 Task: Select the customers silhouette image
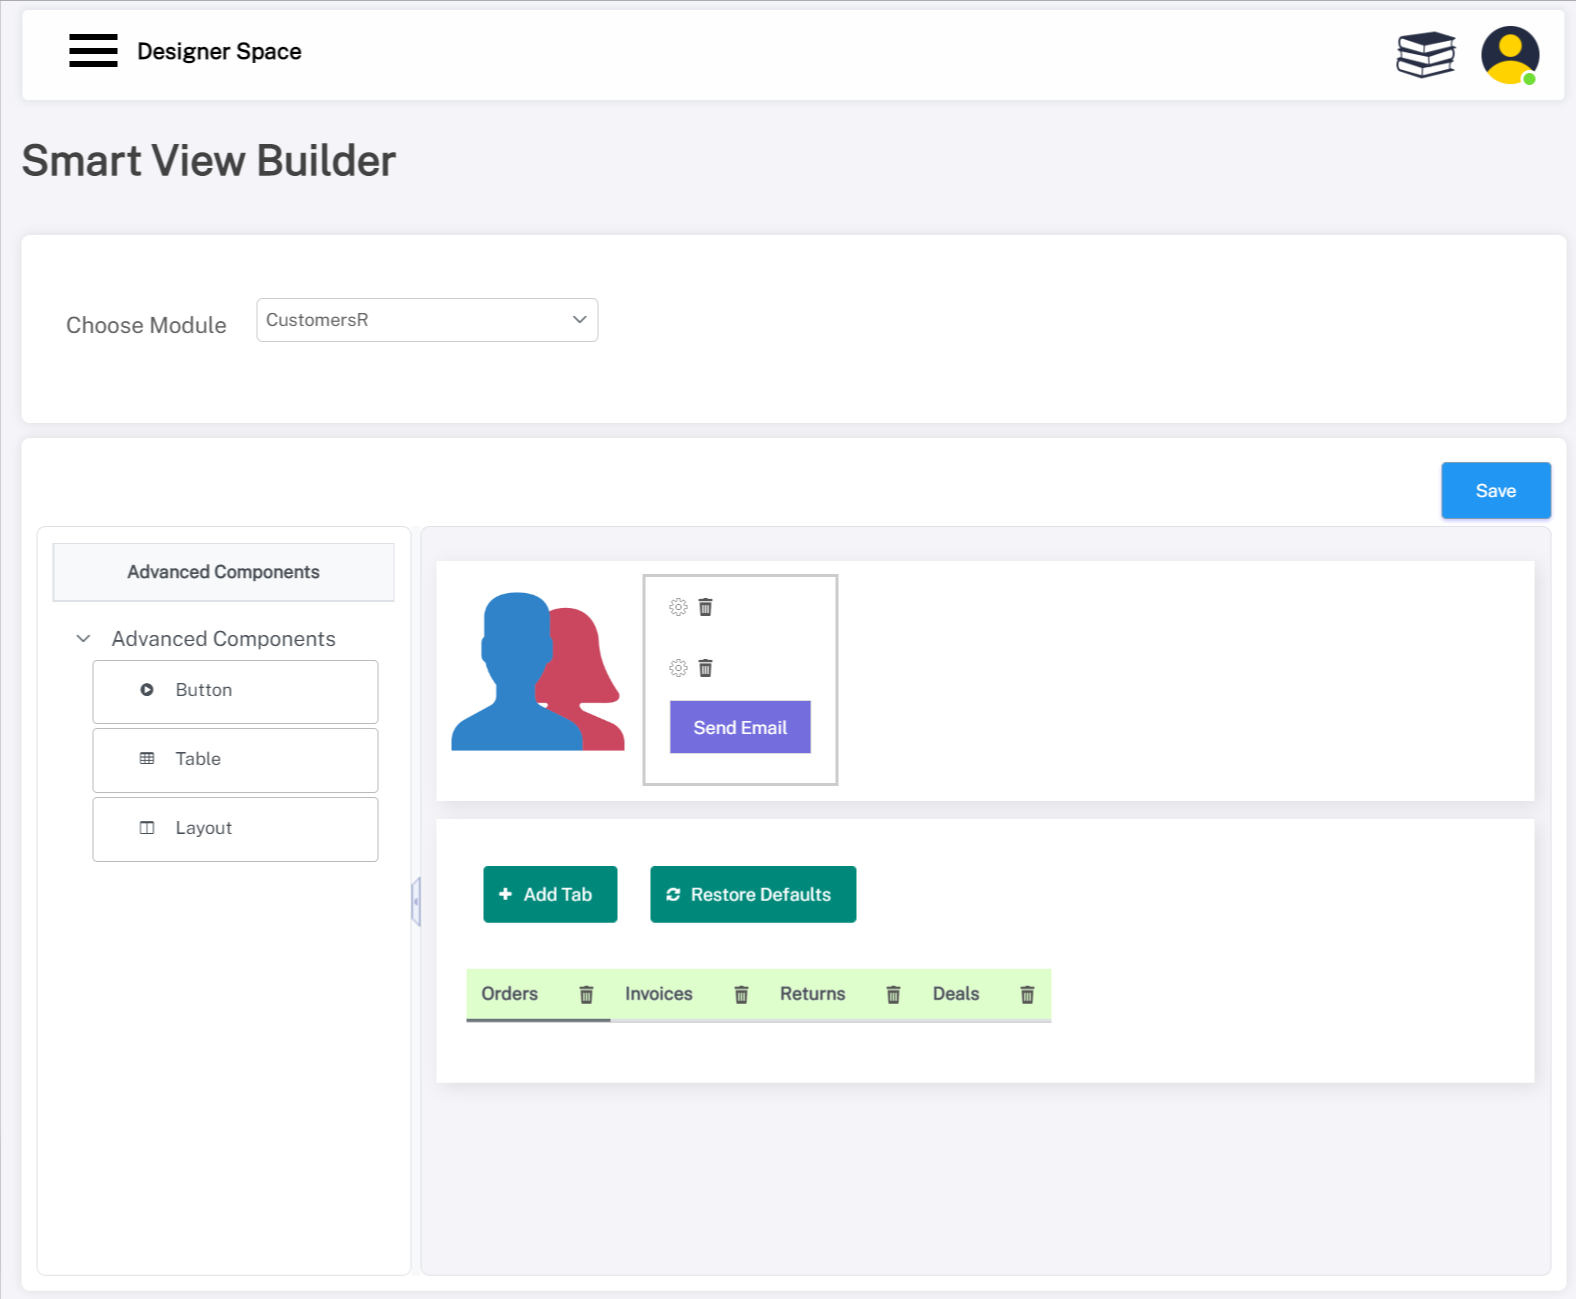(537, 672)
